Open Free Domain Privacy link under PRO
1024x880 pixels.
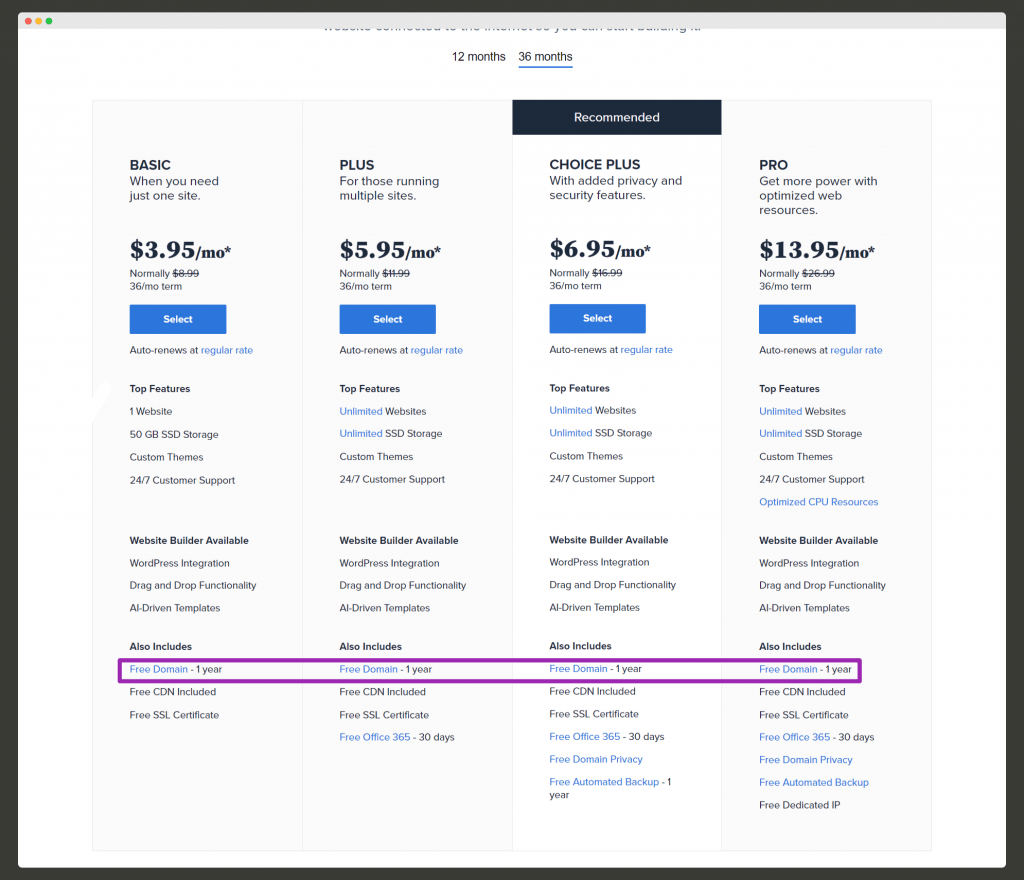(x=805, y=761)
